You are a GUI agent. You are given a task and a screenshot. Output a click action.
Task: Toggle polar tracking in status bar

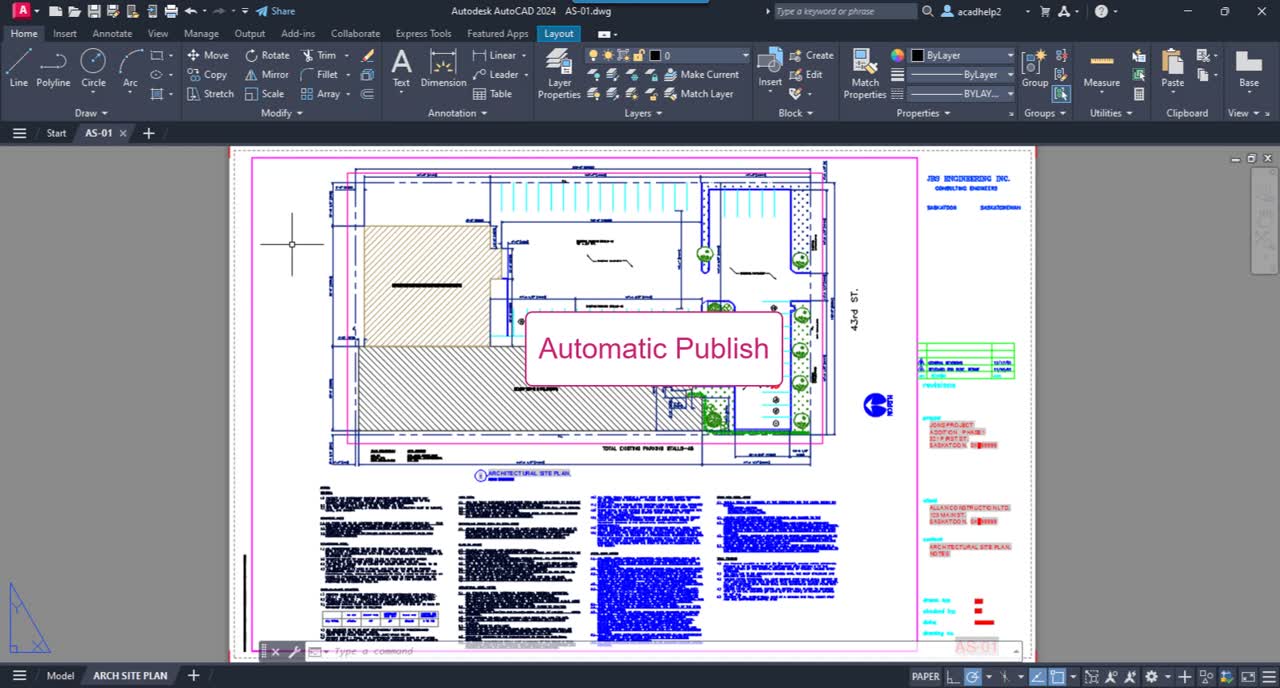point(972,677)
